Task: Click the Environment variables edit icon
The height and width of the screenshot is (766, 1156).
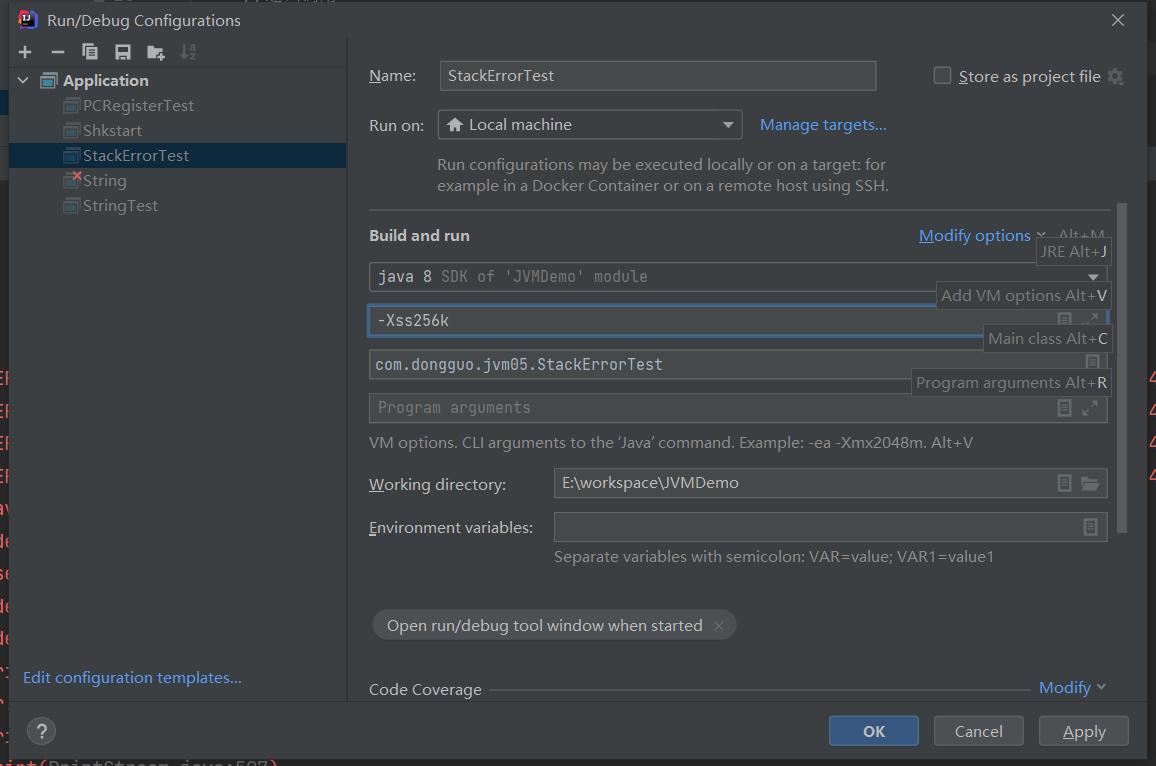Action: click(x=1090, y=527)
